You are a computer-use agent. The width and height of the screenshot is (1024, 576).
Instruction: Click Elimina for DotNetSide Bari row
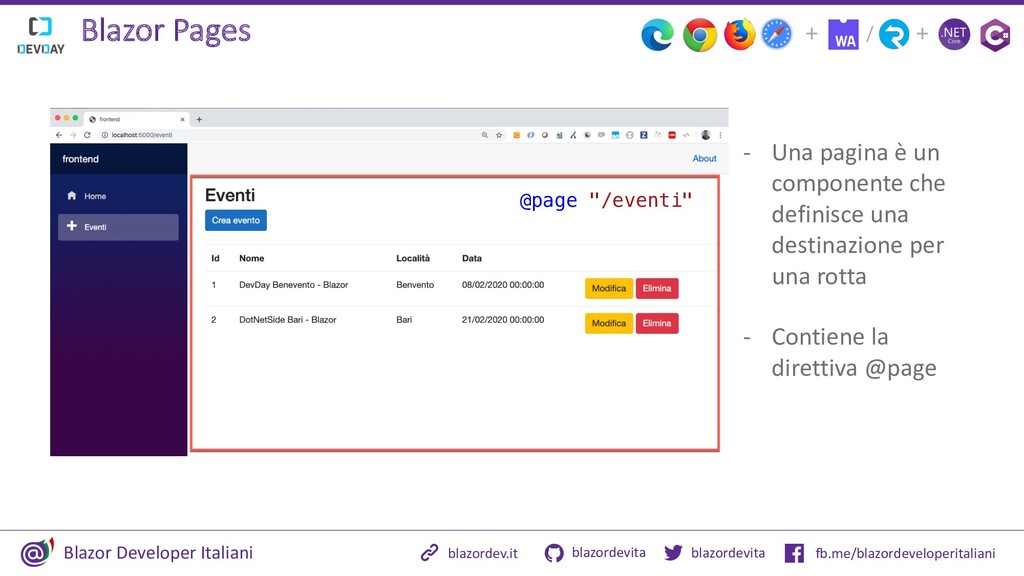(x=657, y=323)
